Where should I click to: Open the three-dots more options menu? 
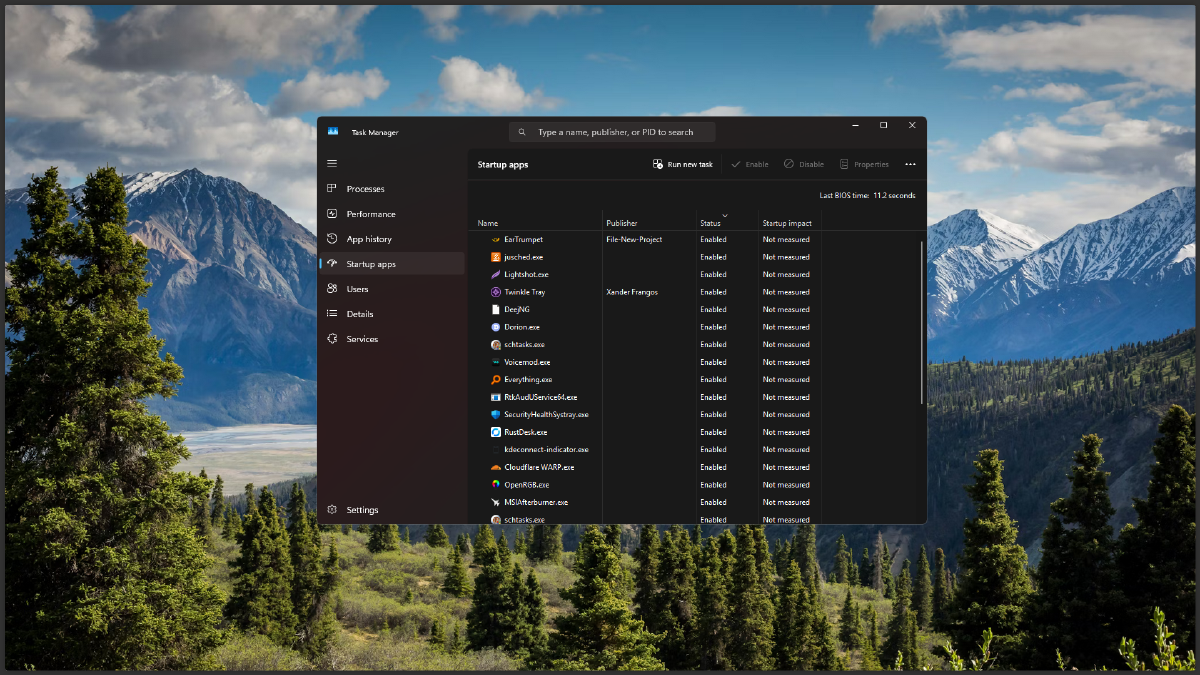point(910,164)
